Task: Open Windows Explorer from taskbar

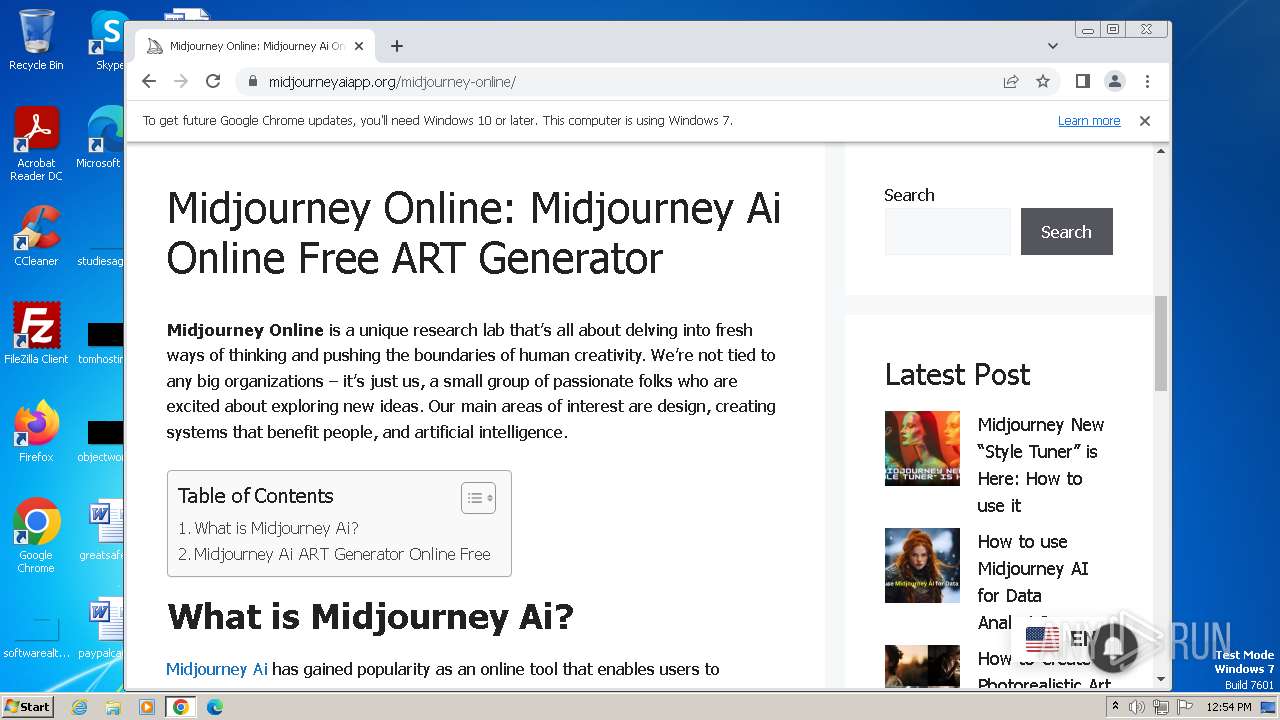Action: coord(113,707)
